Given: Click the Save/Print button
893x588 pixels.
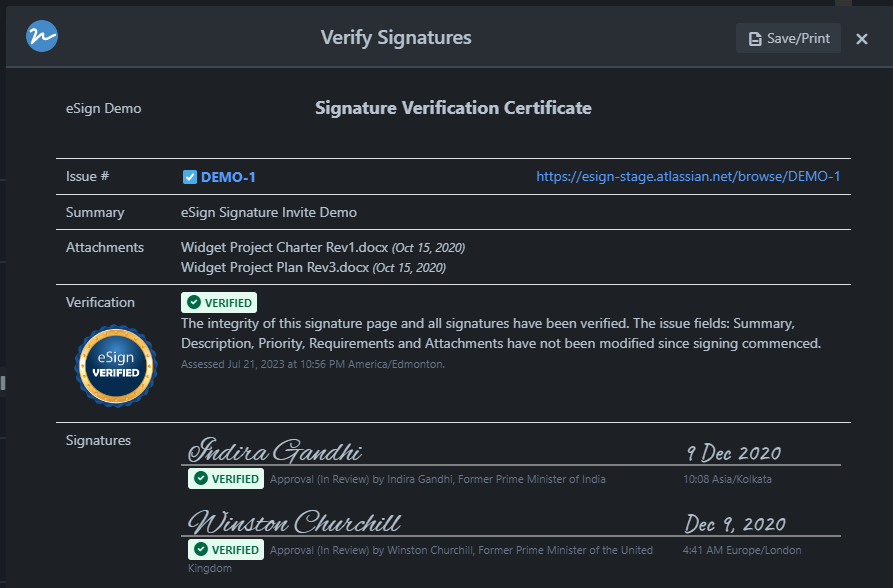Looking at the screenshot, I should tap(788, 38).
